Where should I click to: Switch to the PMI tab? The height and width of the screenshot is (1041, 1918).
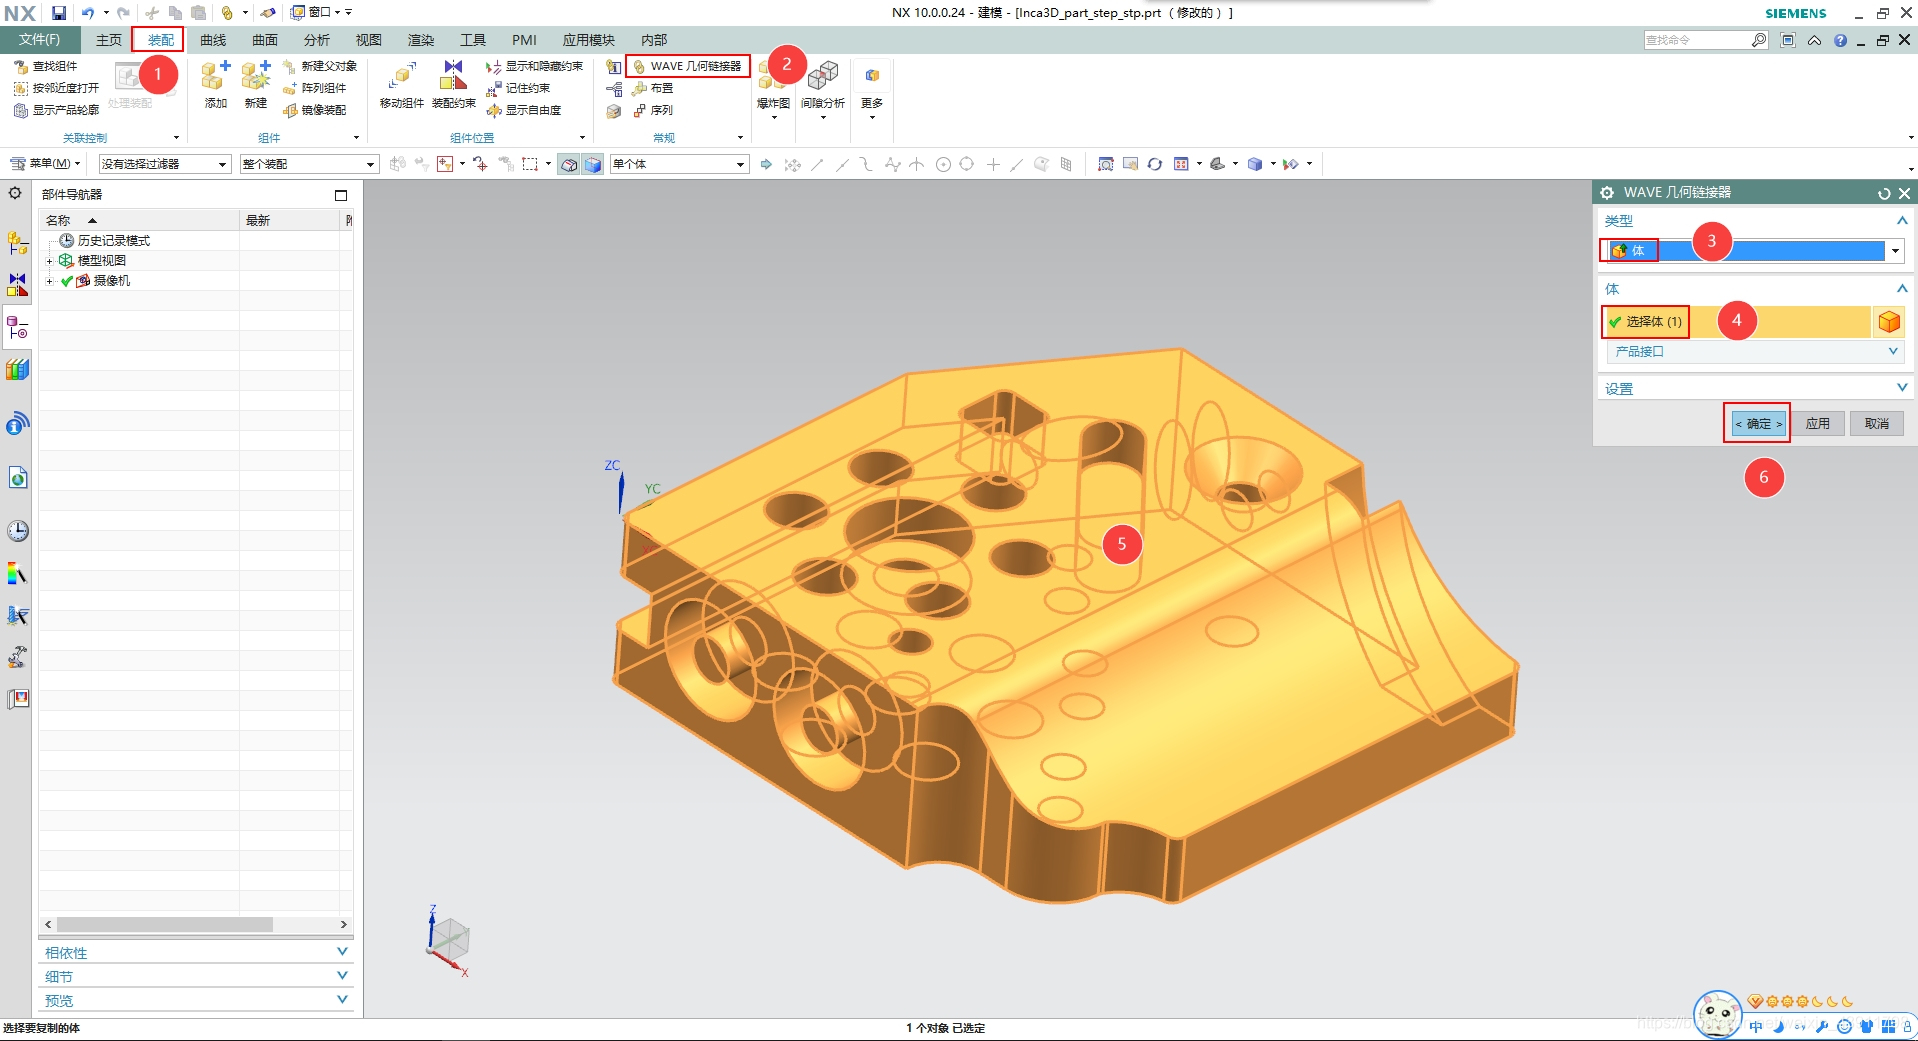[x=524, y=40]
